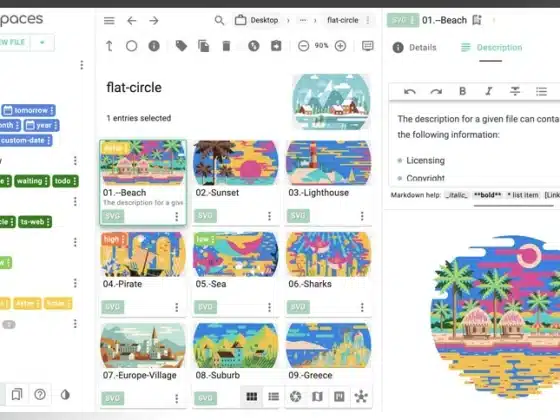The image size is (560, 420).
Task: Navigate to the parent folder with the up arrow
Action: (x=109, y=46)
